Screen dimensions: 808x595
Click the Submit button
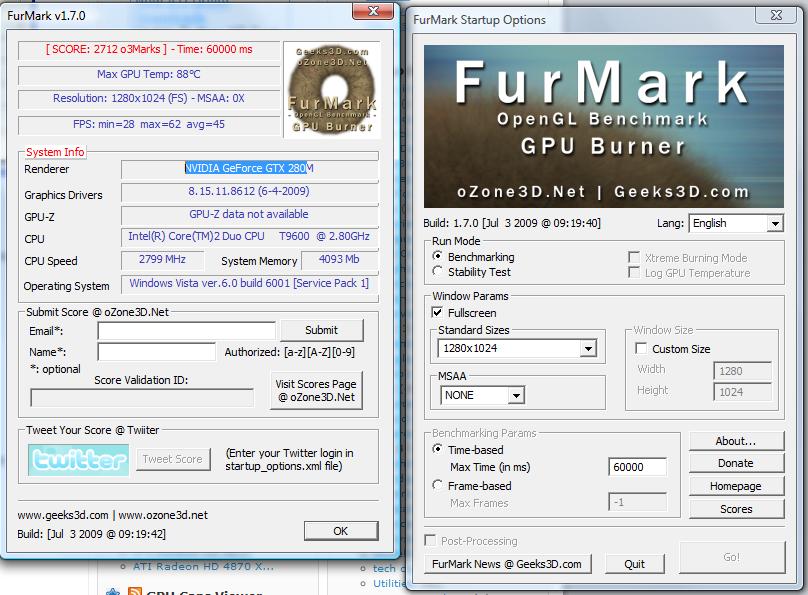click(322, 330)
